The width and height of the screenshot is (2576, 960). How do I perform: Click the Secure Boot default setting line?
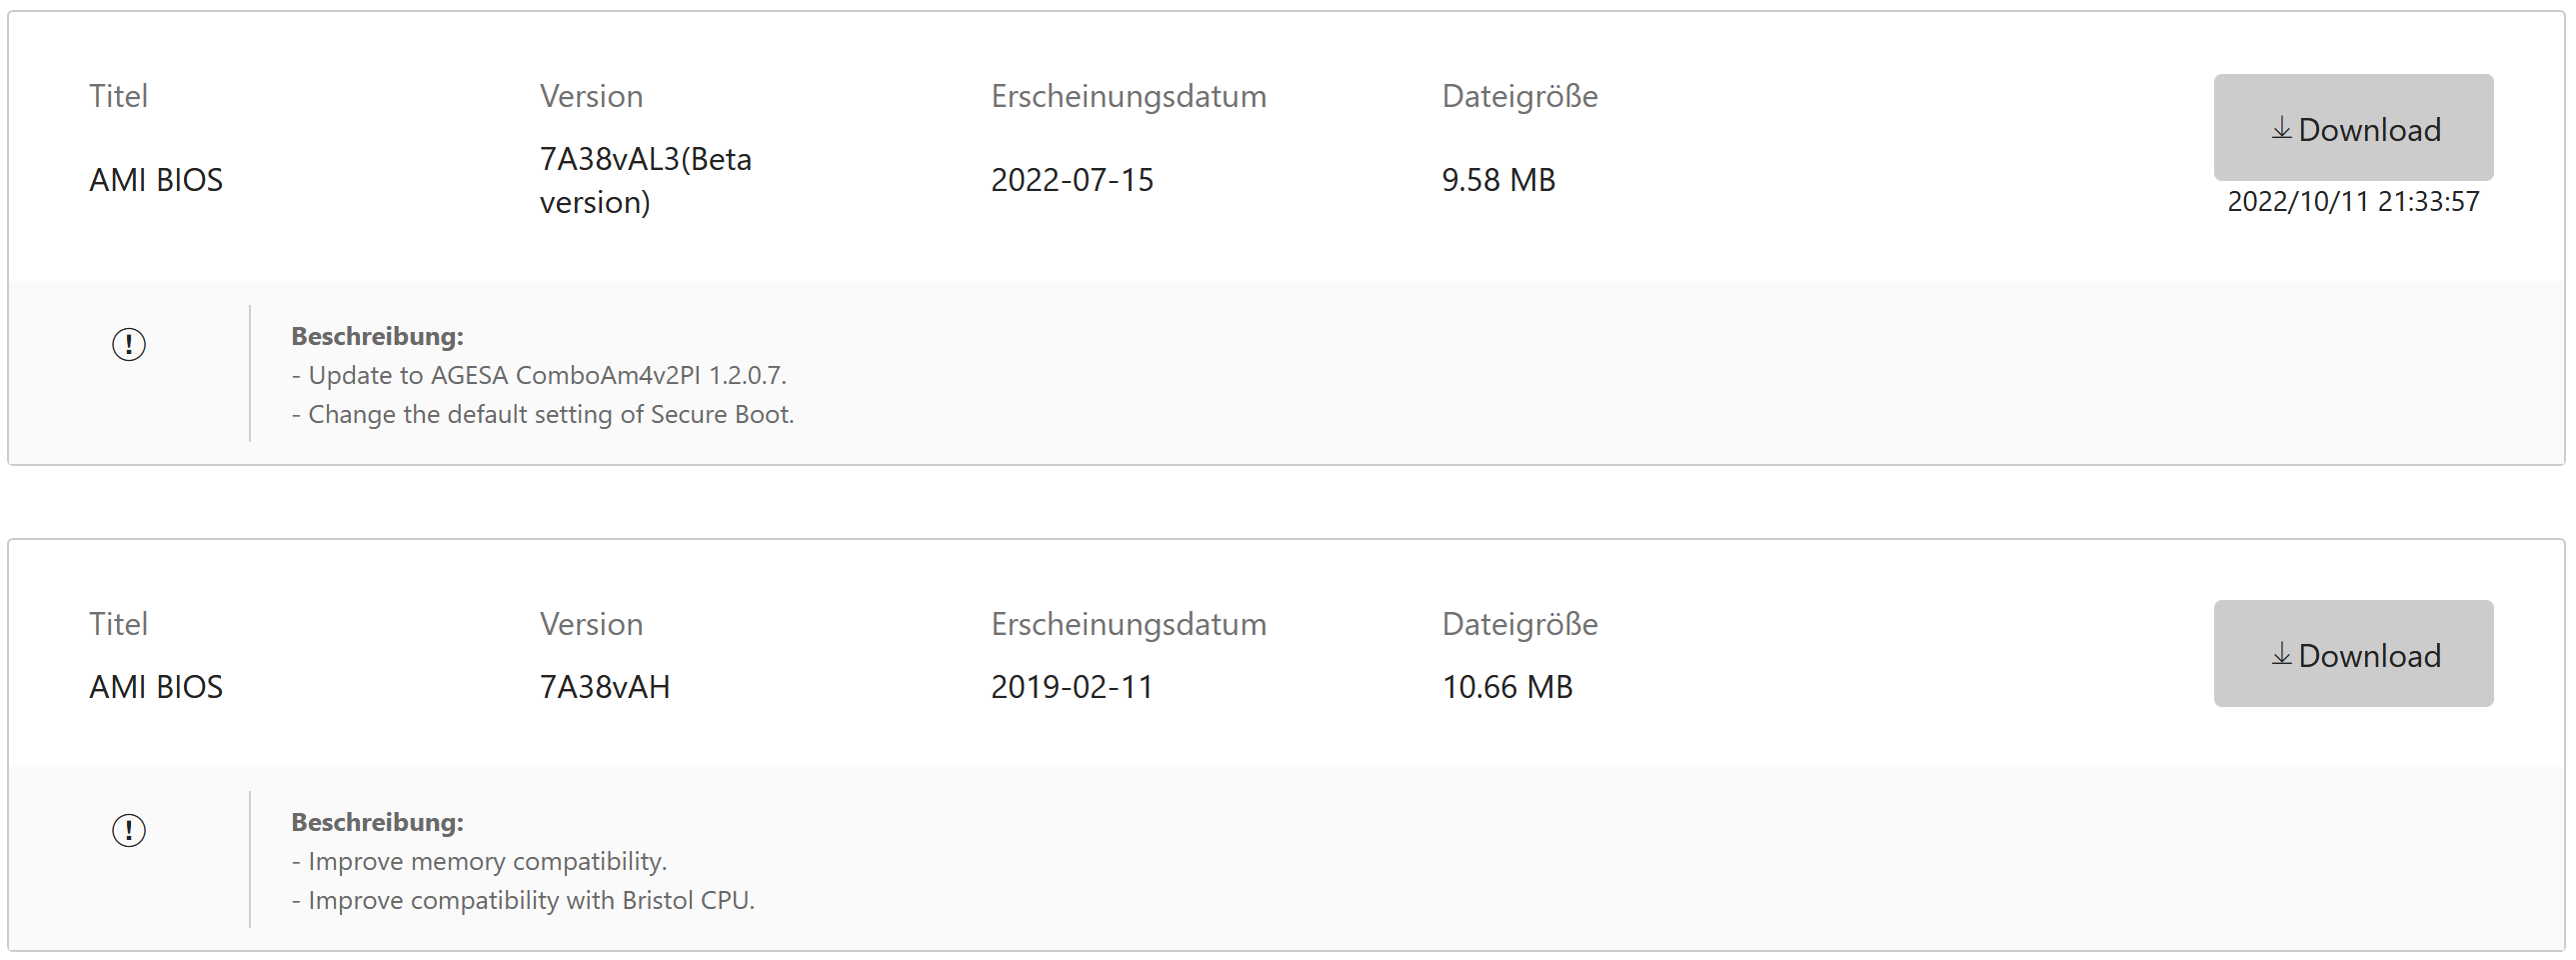click(543, 414)
